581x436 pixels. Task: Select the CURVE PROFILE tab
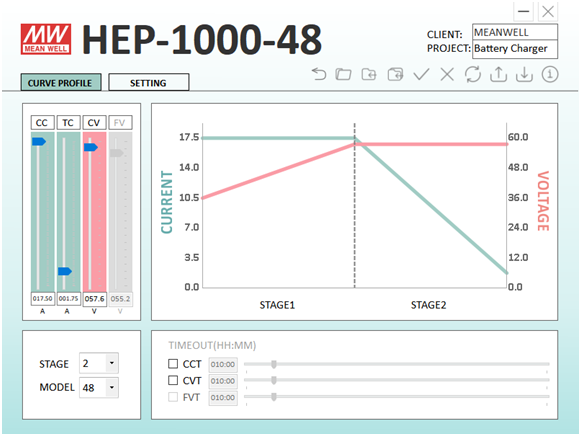pos(61,82)
